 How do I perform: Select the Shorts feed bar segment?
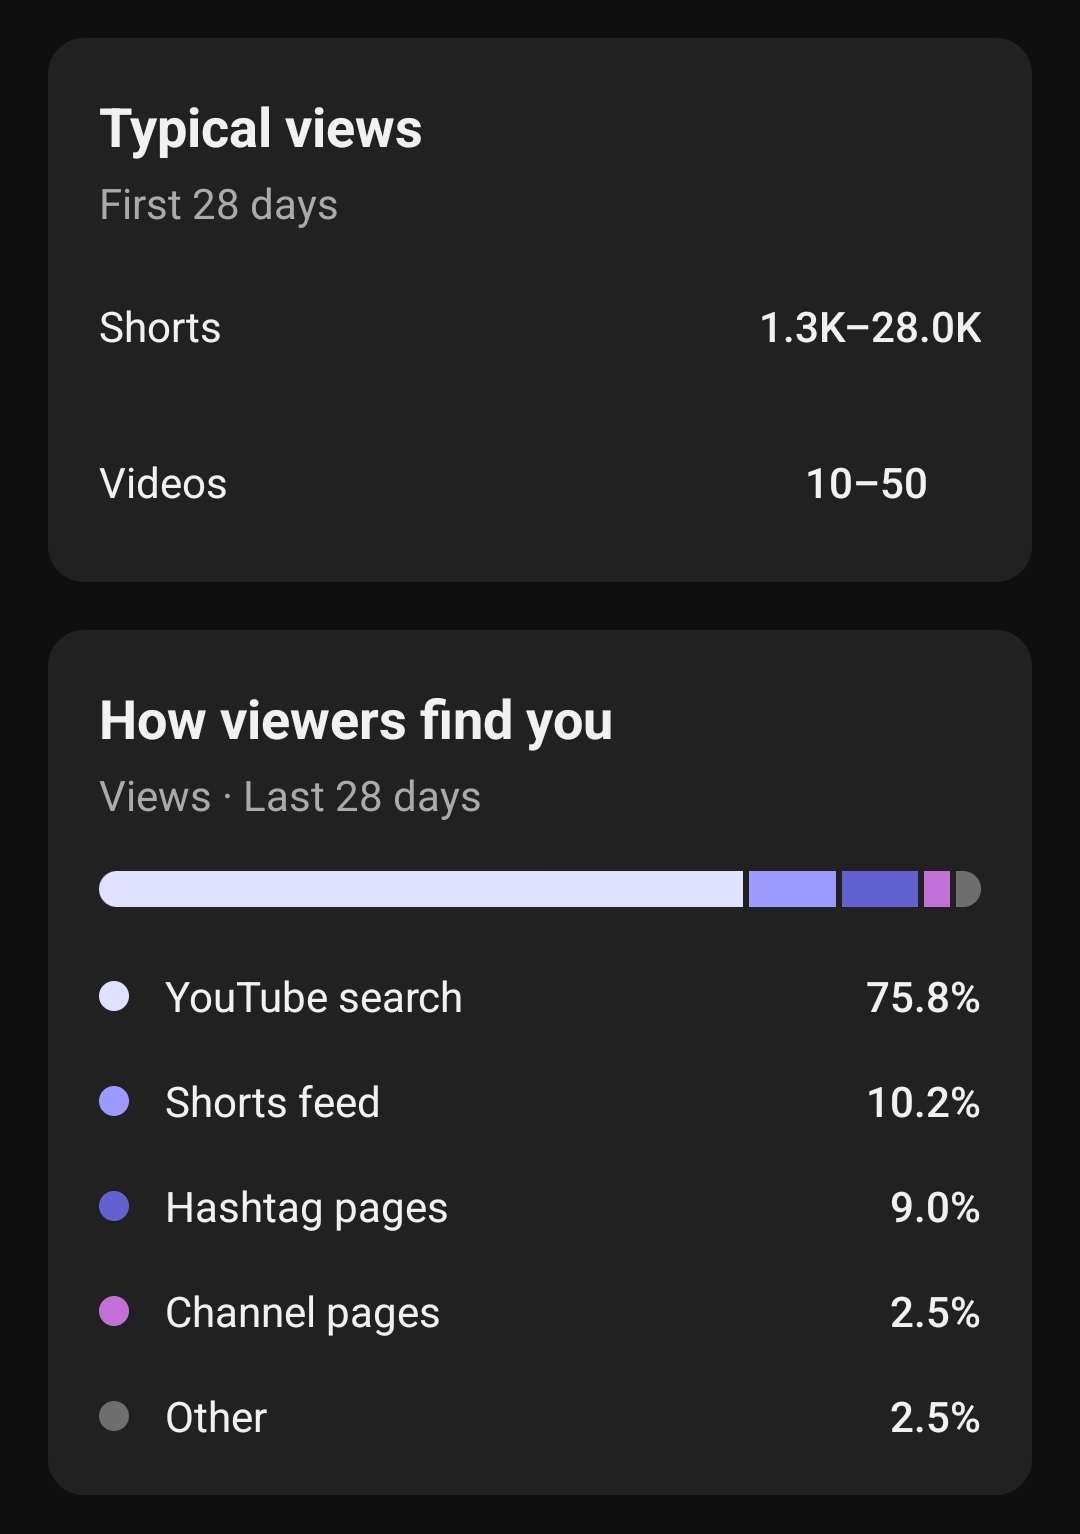[x=792, y=889]
